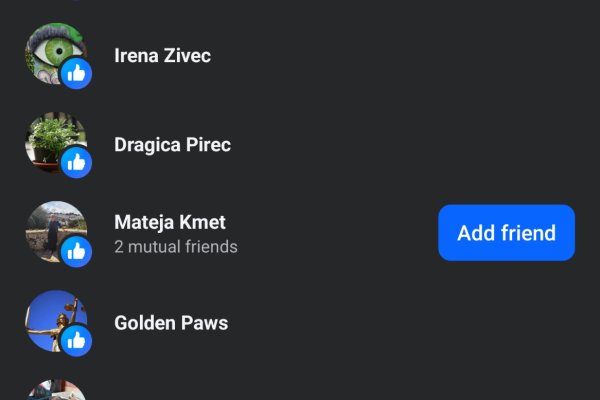The height and width of the screenshot is (400, 600).
Task: Select the Golden Paws page name
Action: (x=171, y=322)
